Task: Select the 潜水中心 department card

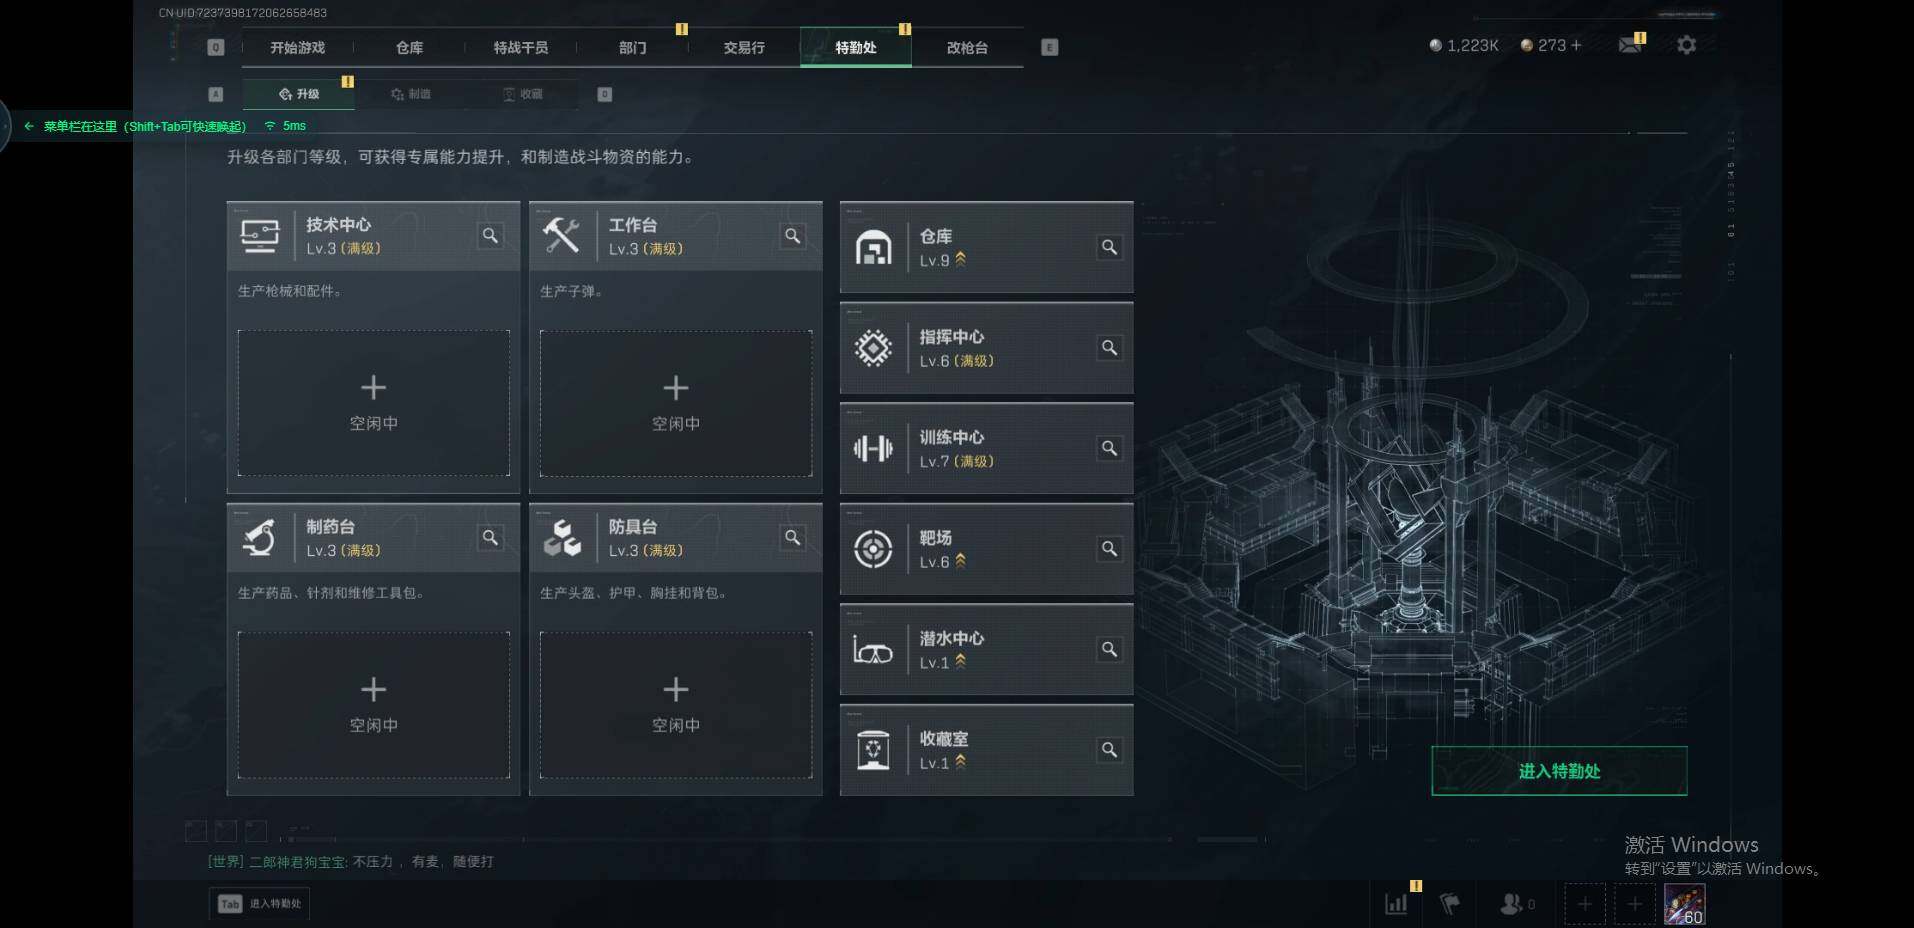Action: pyautogui.click(x=986, y=650)
